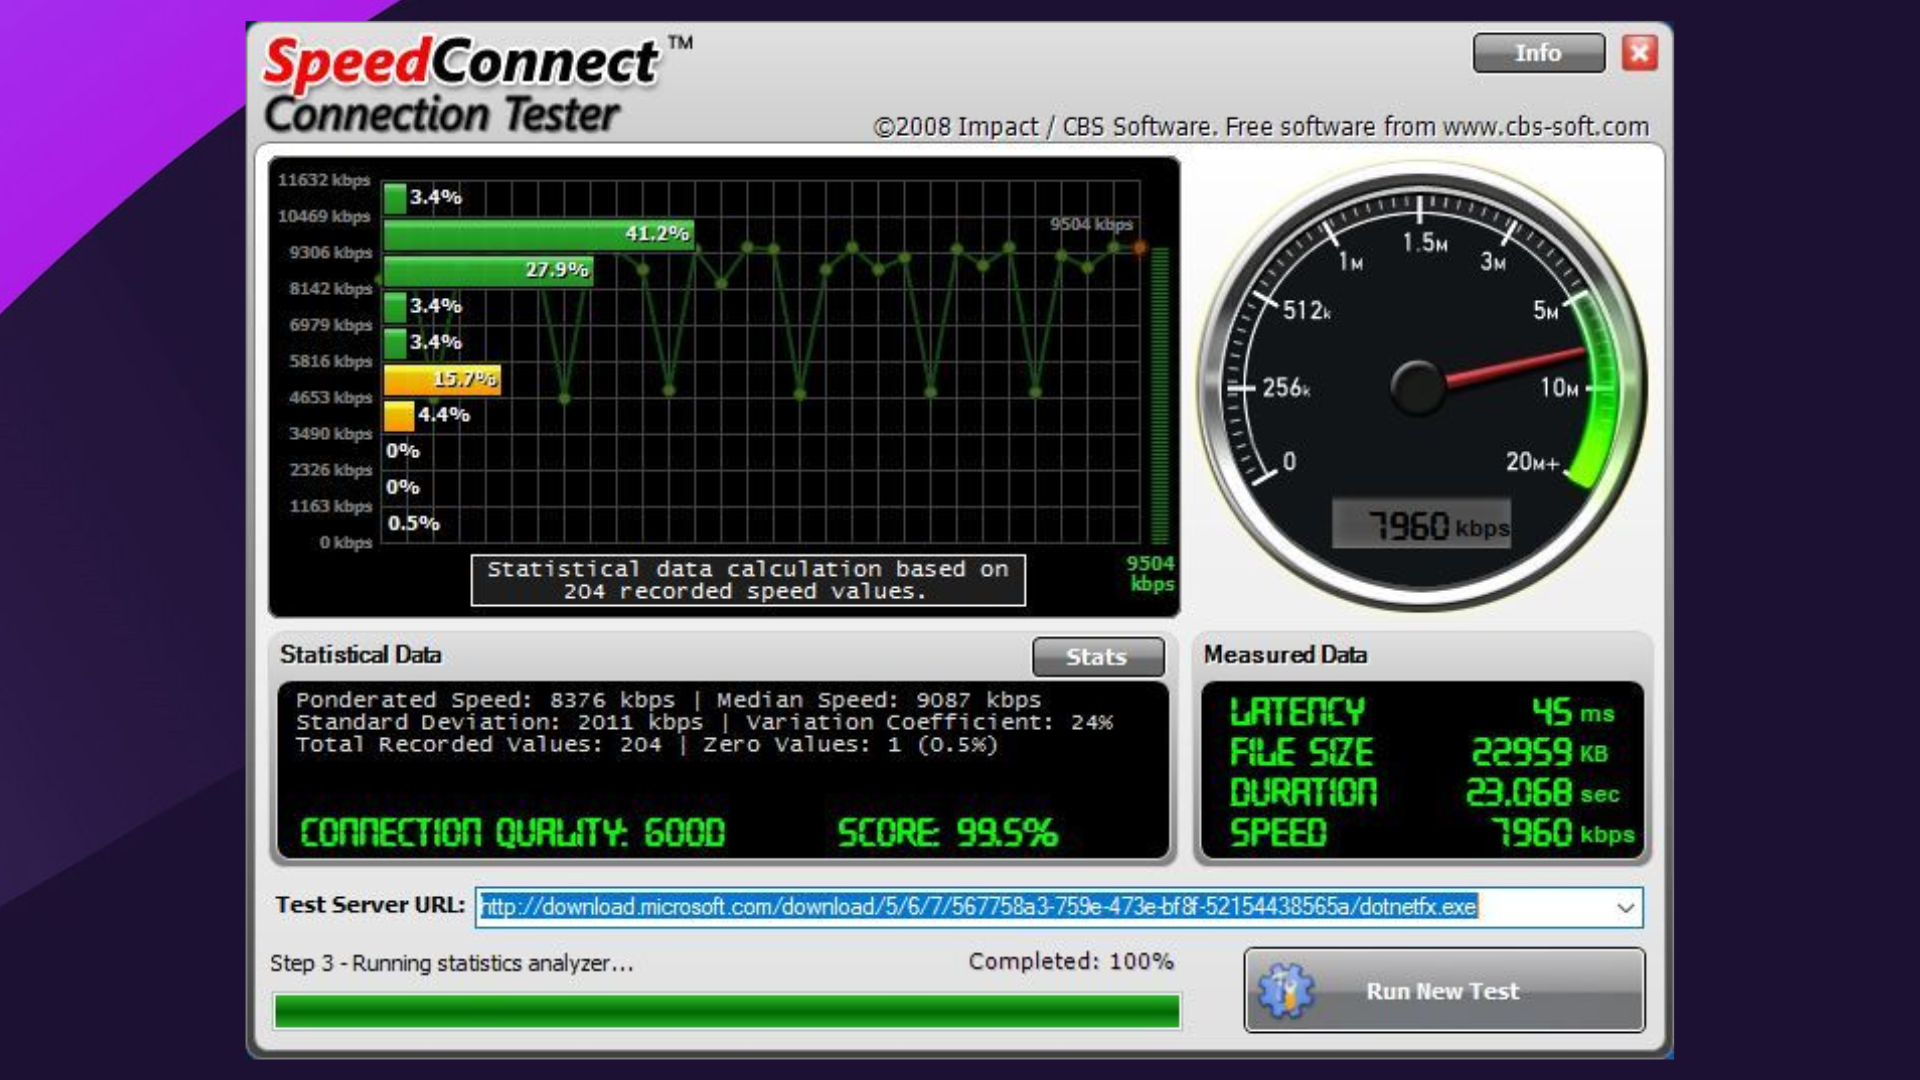
Task: Click the 'Completed: 100%' status text
Action: 1071,961
